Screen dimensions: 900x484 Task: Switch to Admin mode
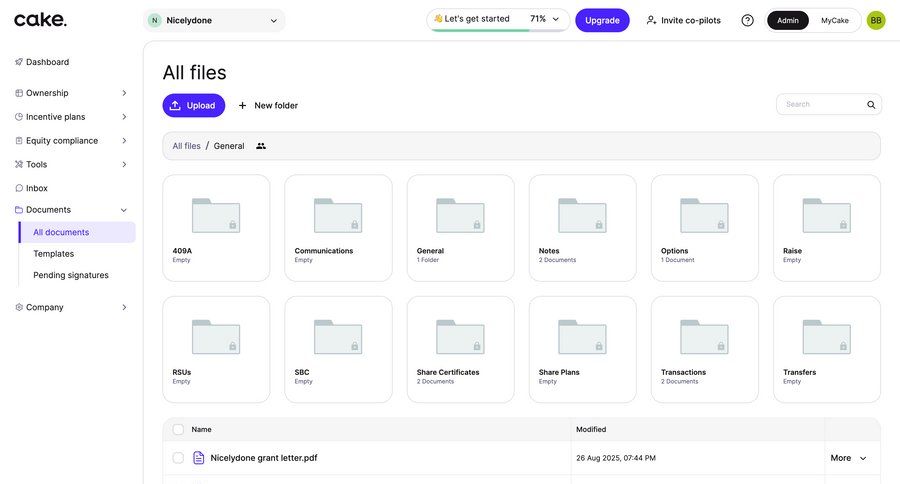tap(788, 21)
